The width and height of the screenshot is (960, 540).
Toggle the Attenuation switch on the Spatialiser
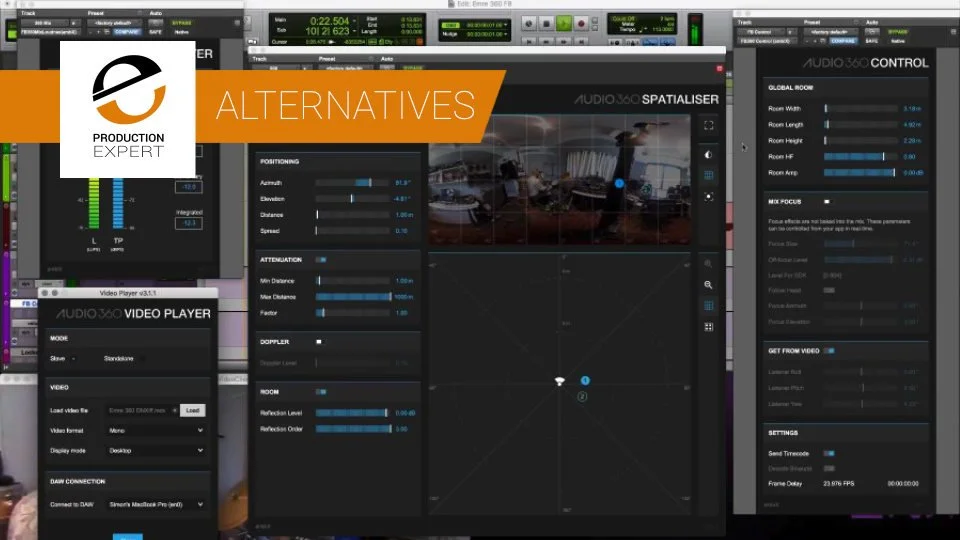pos(321,260)
